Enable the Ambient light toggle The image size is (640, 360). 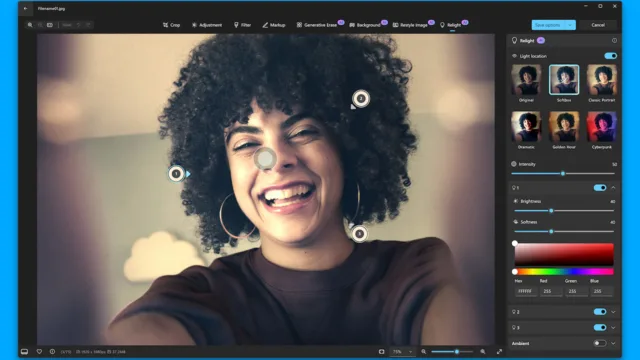click(600, 343)
